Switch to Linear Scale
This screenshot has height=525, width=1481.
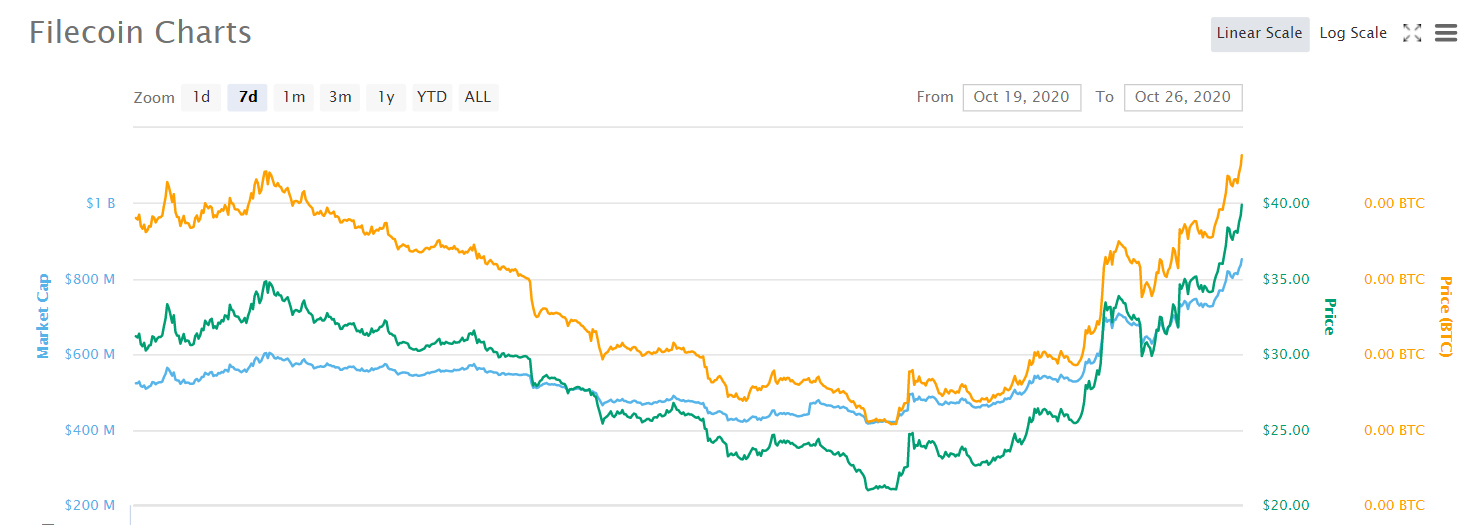[x=1260, y=33]
